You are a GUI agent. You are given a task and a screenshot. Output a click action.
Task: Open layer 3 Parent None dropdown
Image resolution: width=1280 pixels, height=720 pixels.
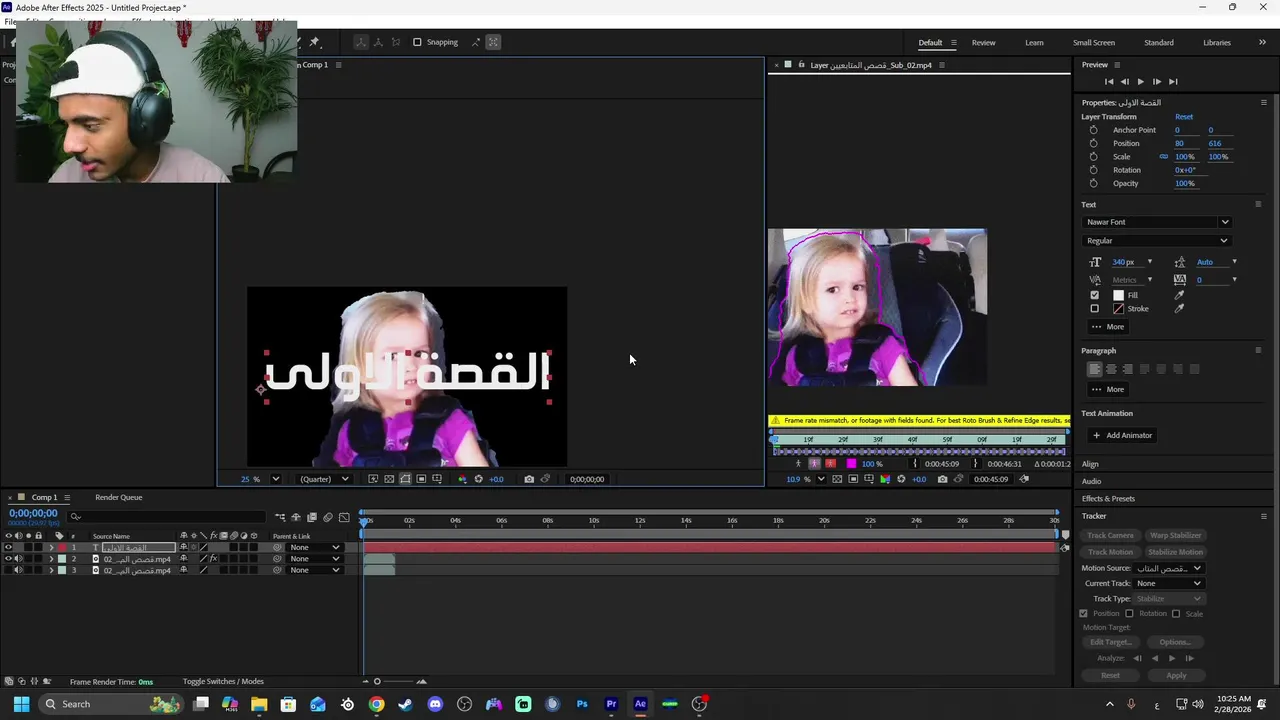pyautogui.click(x=314, y=570)
